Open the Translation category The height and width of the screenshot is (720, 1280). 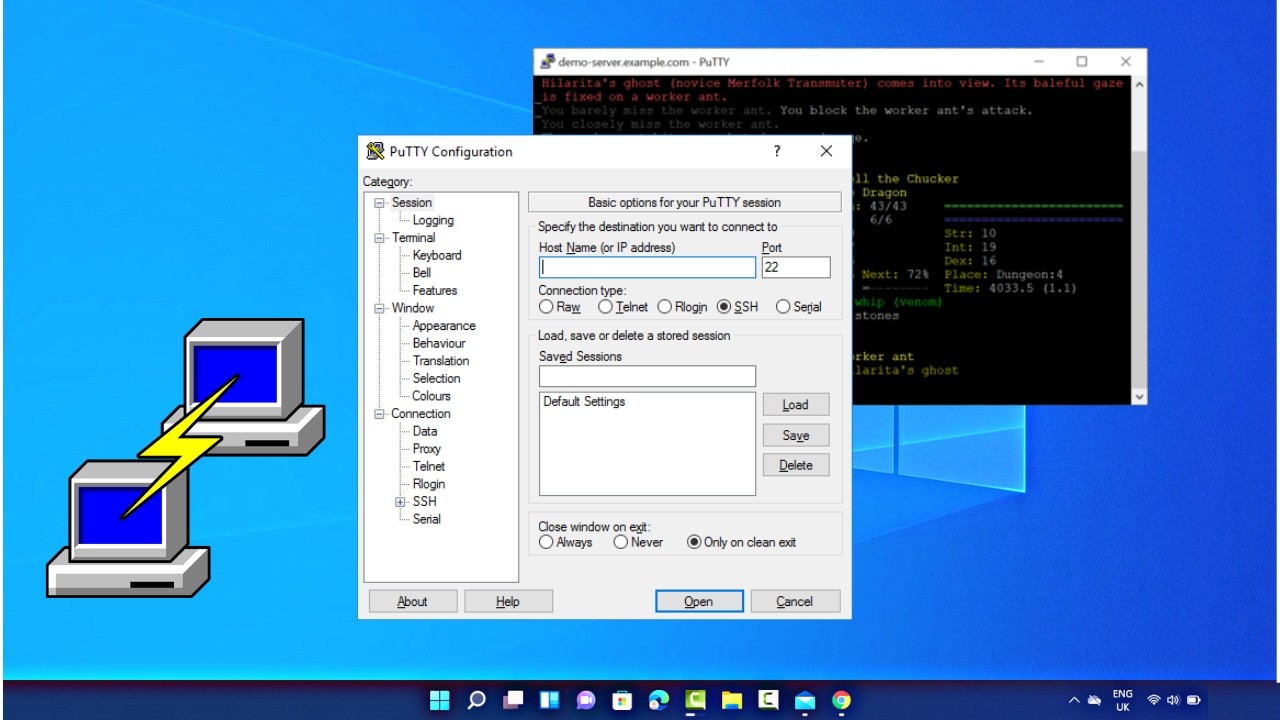[x=441, y=361]
